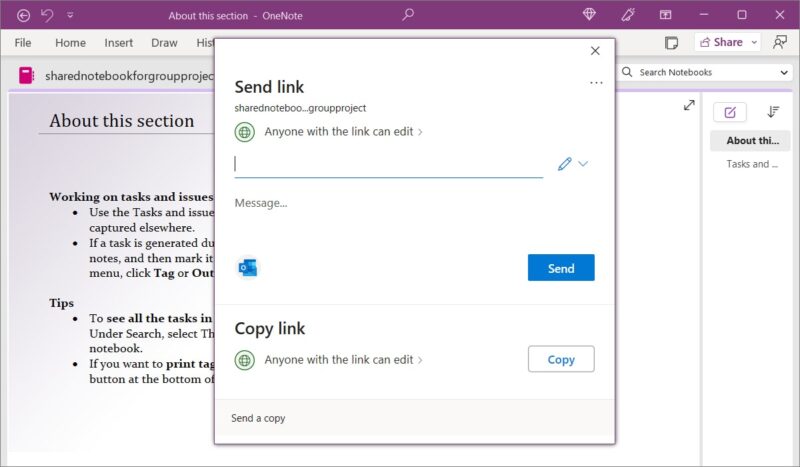The width and height of the screenshot is (800, 467).
Task: Open the 'Tasks and ...' page
Action: point(750,164)
